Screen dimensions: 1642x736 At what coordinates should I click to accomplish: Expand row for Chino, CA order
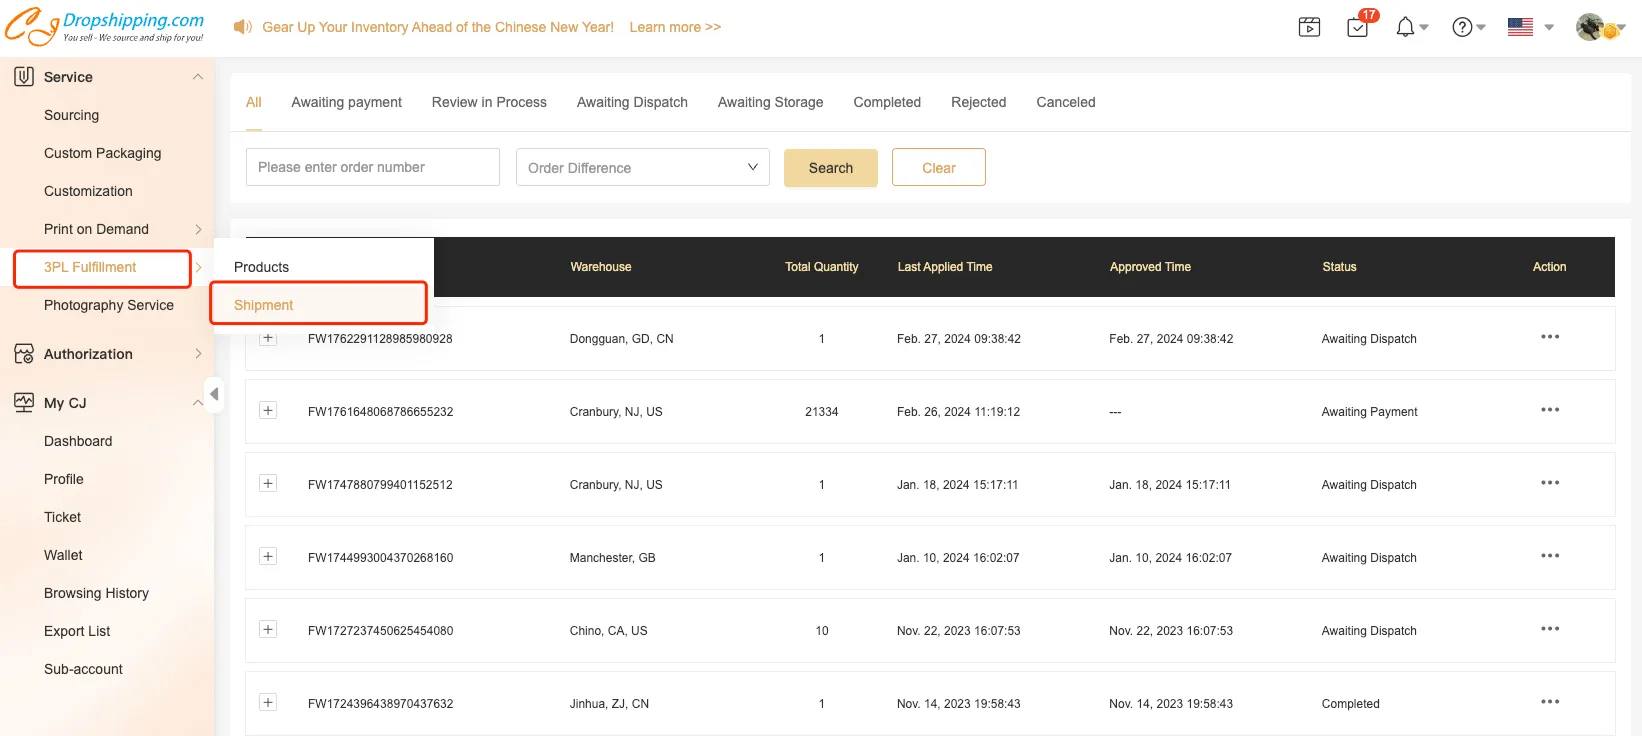pyautogui.click(x=268, y=629)
